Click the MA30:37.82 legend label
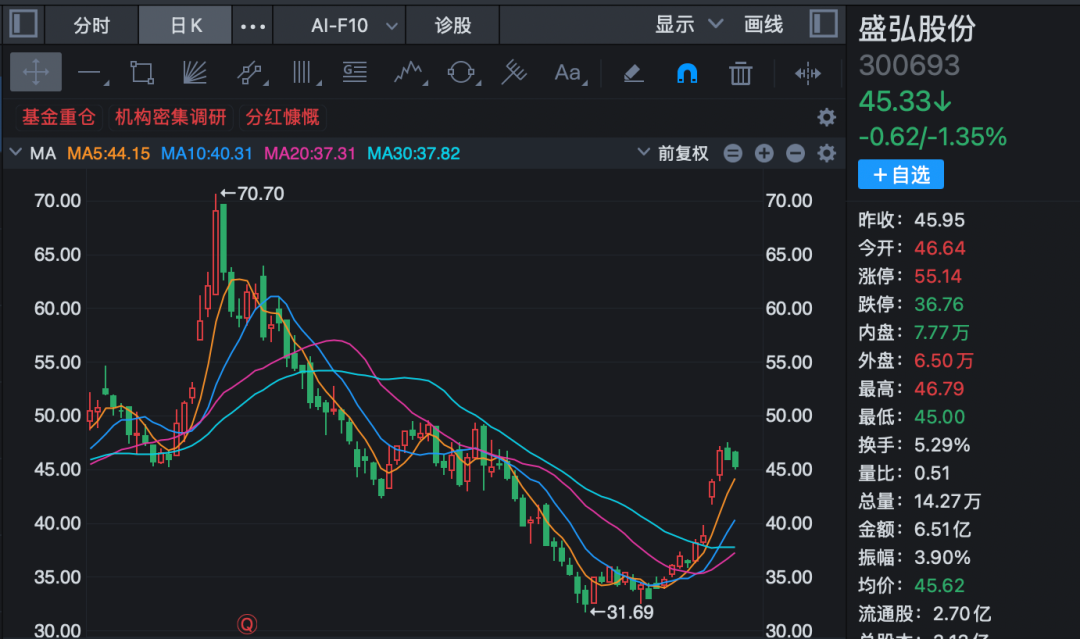 pos(413,154)
